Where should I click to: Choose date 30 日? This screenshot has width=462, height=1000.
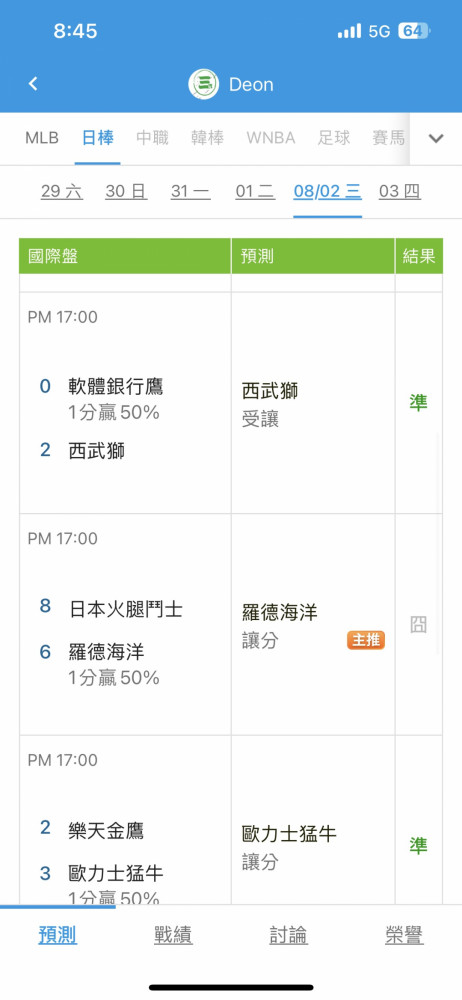coord(126,191)
